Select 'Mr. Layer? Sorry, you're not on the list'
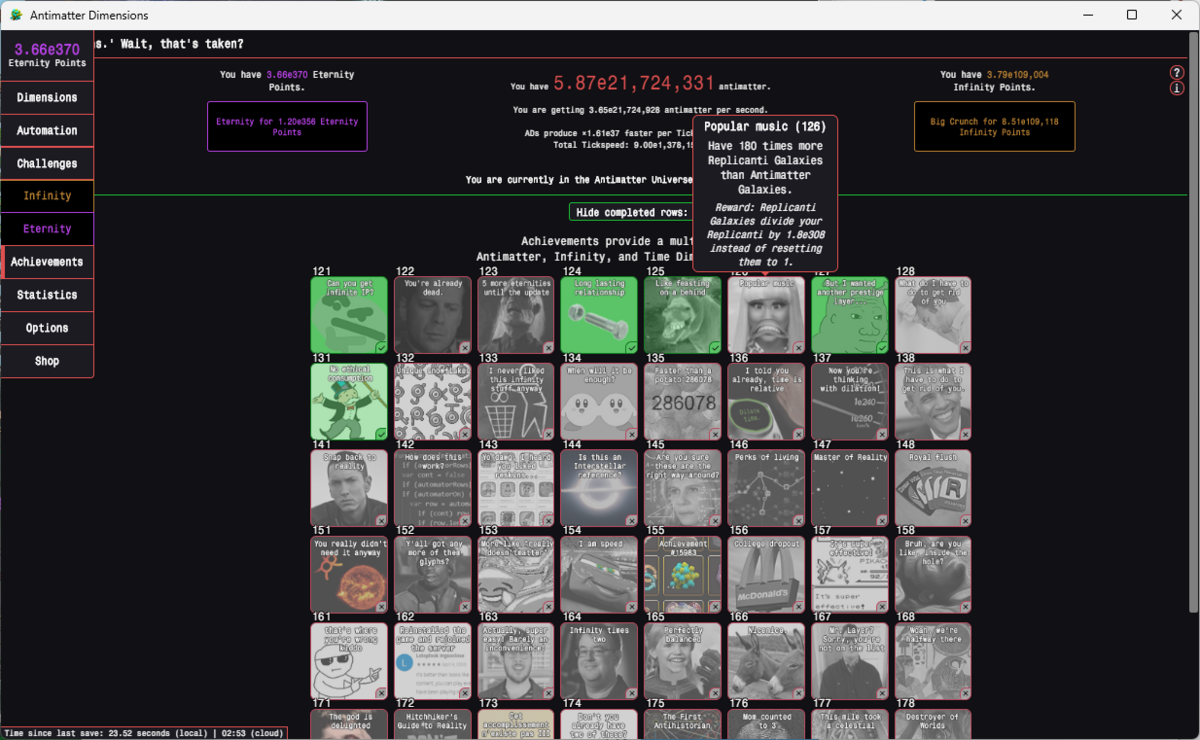The width and height of the screenshot is (1200, 740). pos(850,661)
